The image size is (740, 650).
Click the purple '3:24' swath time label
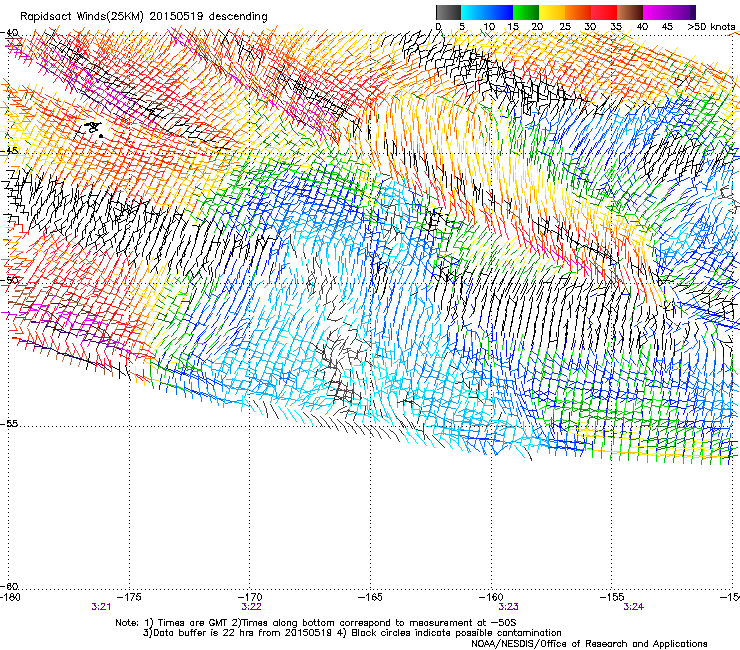click(x=633, y=607)
